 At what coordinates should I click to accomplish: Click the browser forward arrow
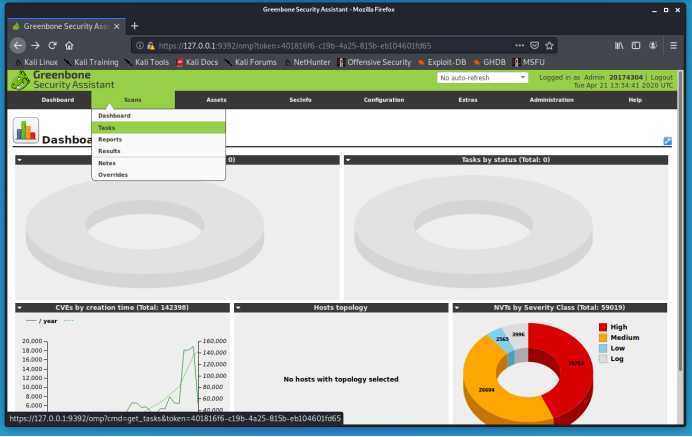(x=36, y=45)
